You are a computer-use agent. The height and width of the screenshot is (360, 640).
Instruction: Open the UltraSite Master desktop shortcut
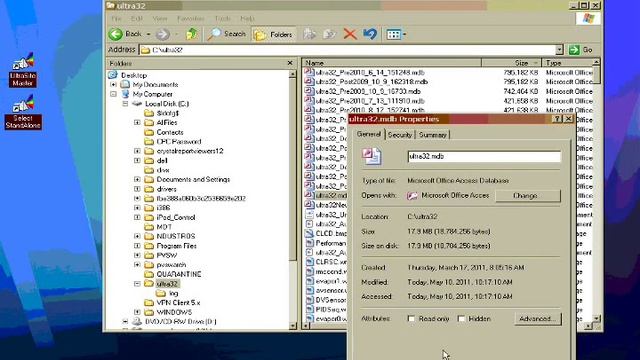click(23, 70)
